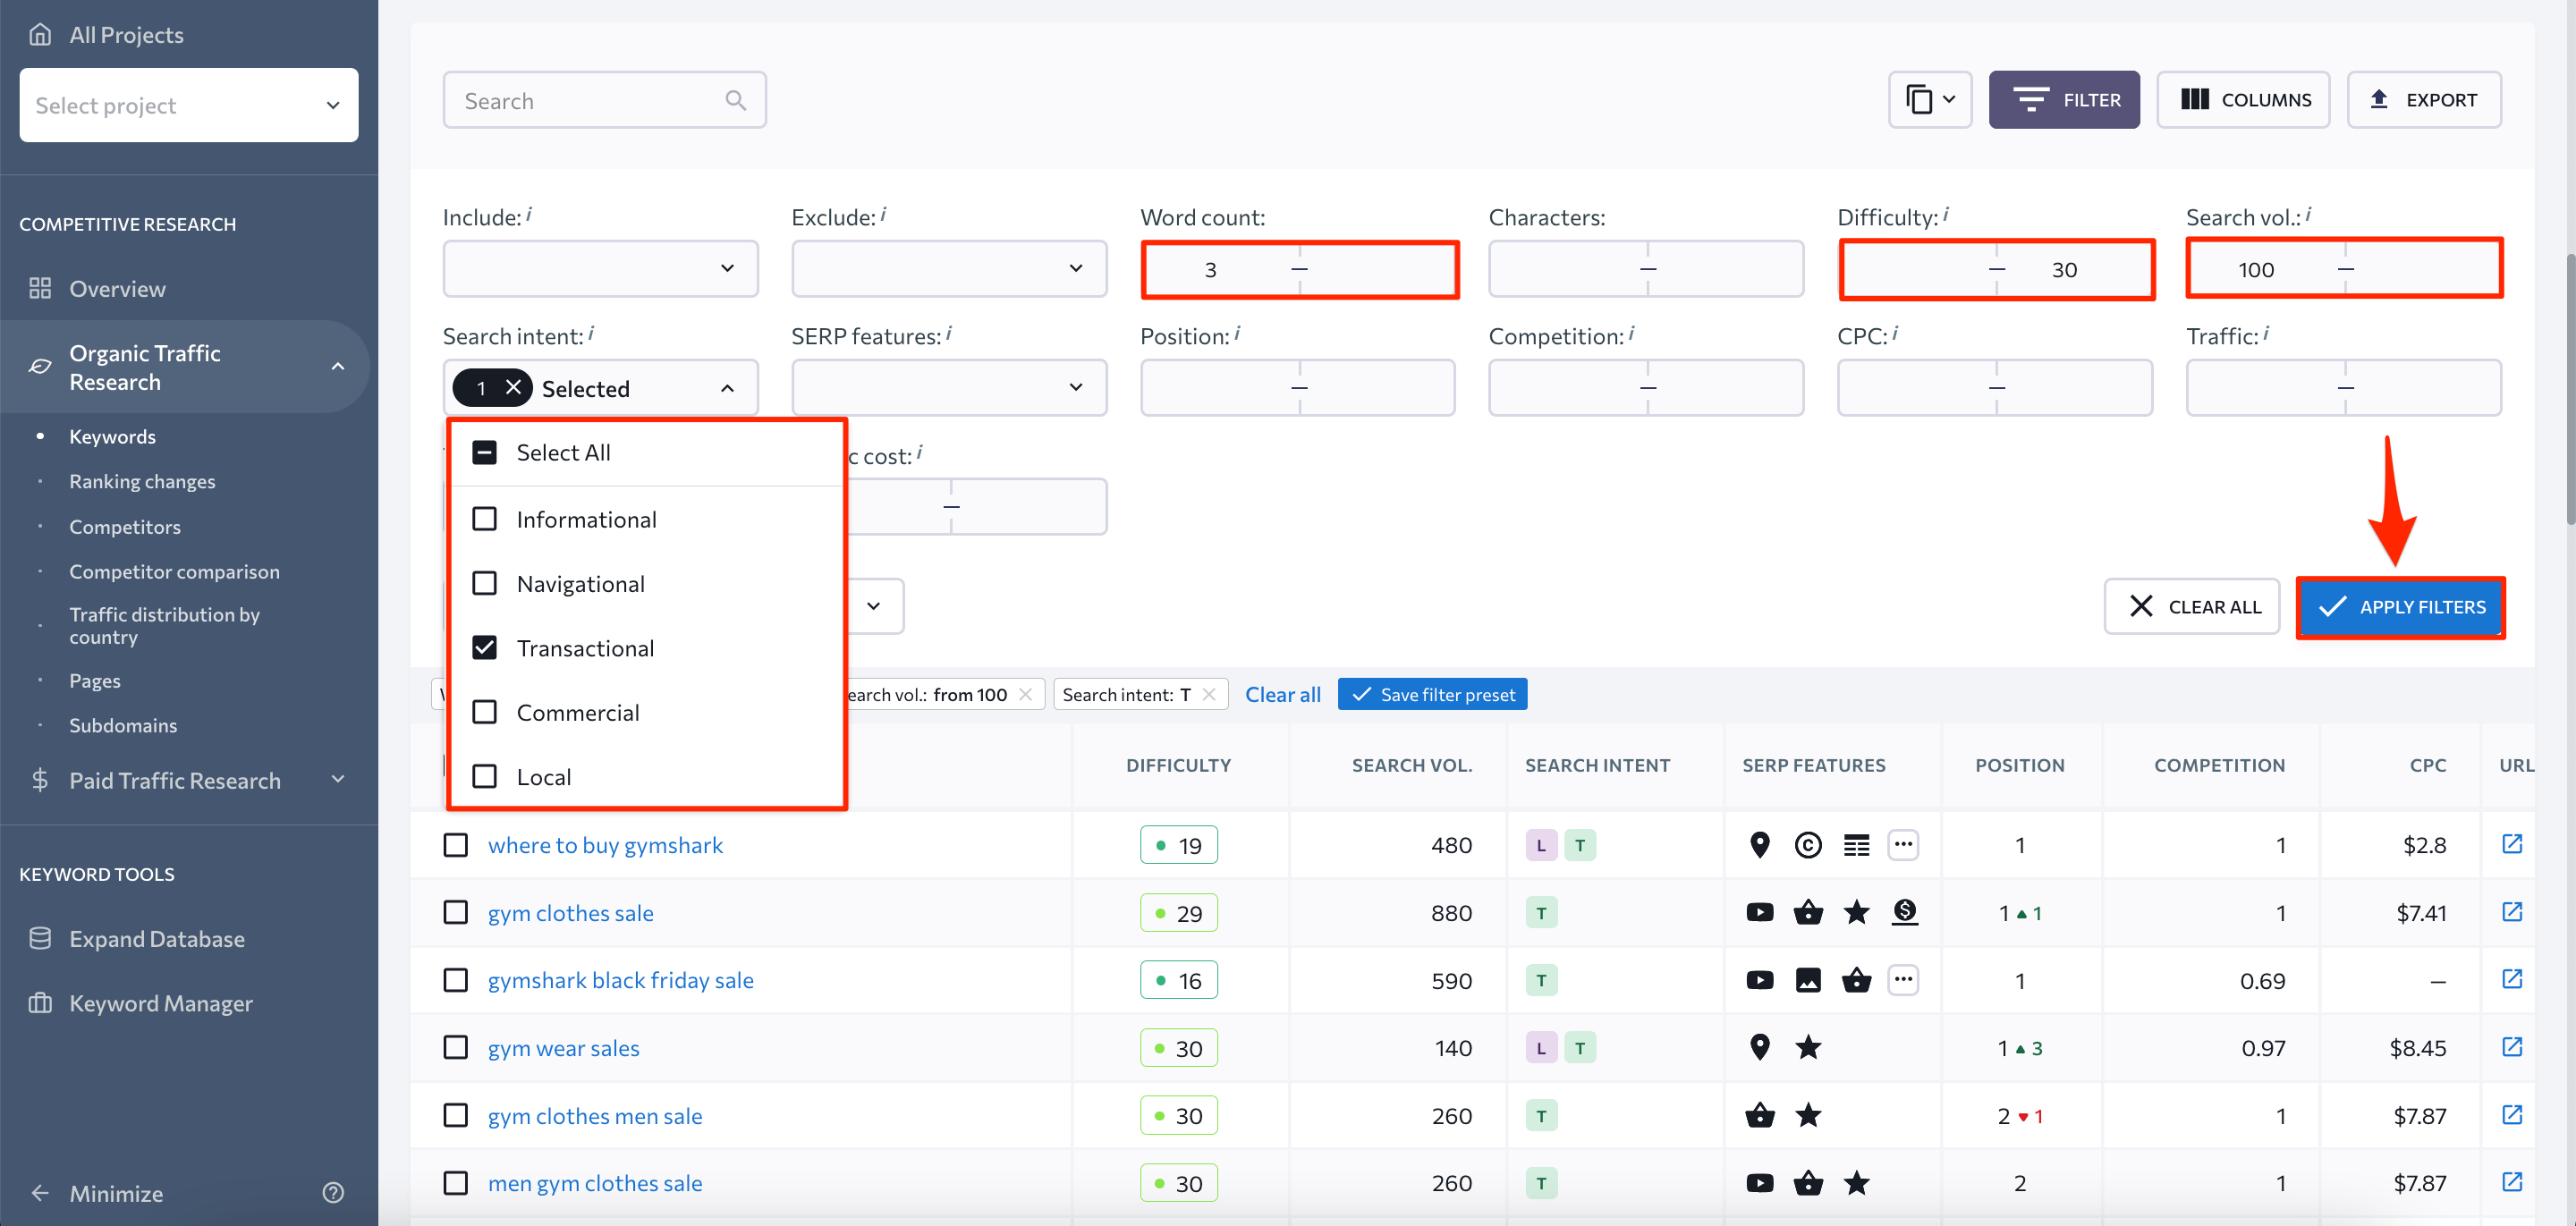Open Expand Database tool
The image size is (2576, 1226).
pyautogui.click(x=156, y=938)
